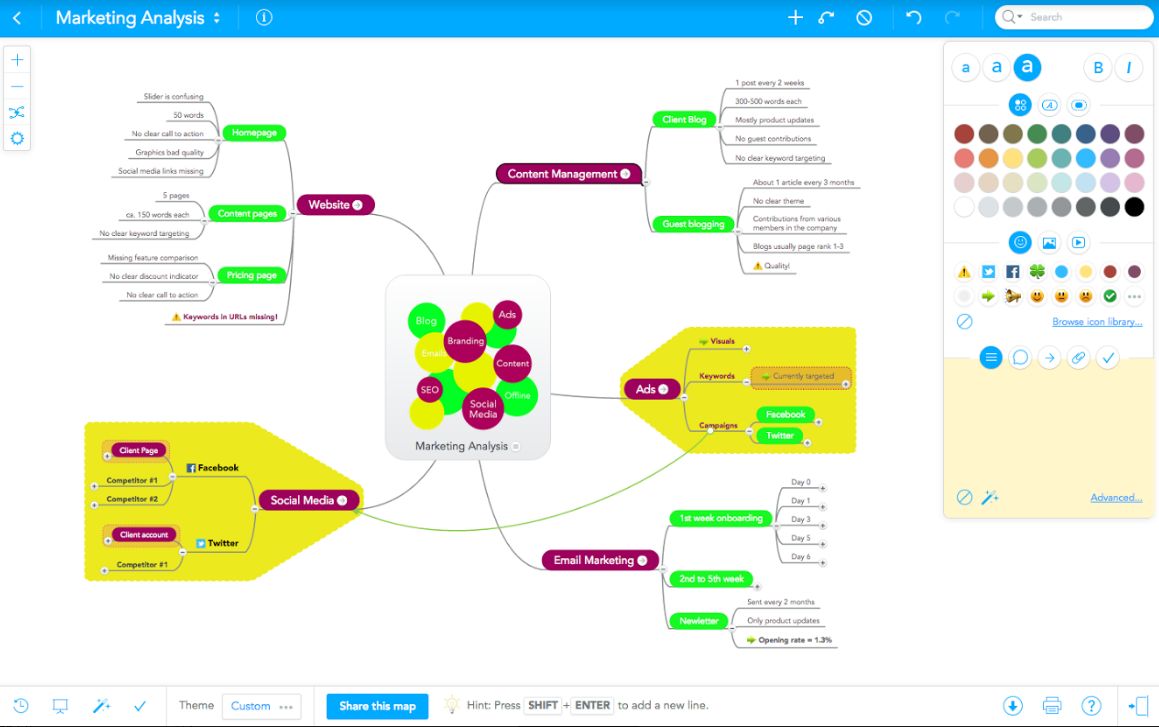Open the Advanced link in panel
The image size is (1159, 727).
pos(1116,497)
